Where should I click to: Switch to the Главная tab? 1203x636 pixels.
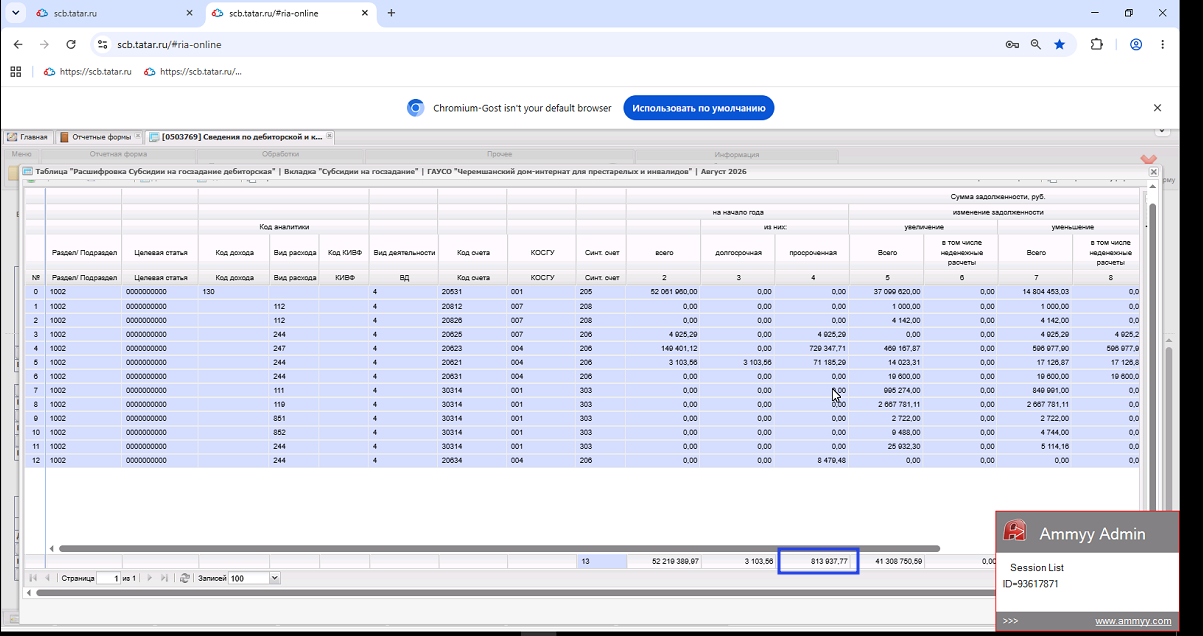click(28, 137)
